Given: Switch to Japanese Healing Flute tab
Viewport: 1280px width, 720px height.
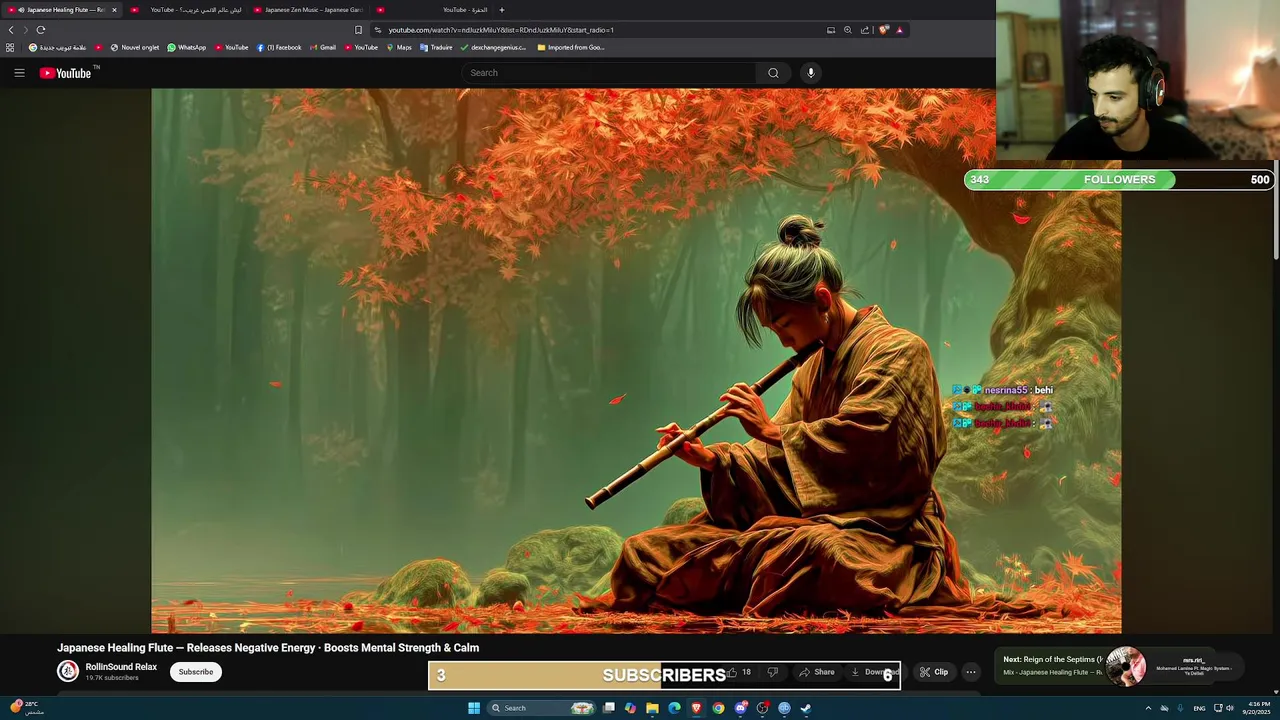Looking at the screenshot, I should pos(62,10).
